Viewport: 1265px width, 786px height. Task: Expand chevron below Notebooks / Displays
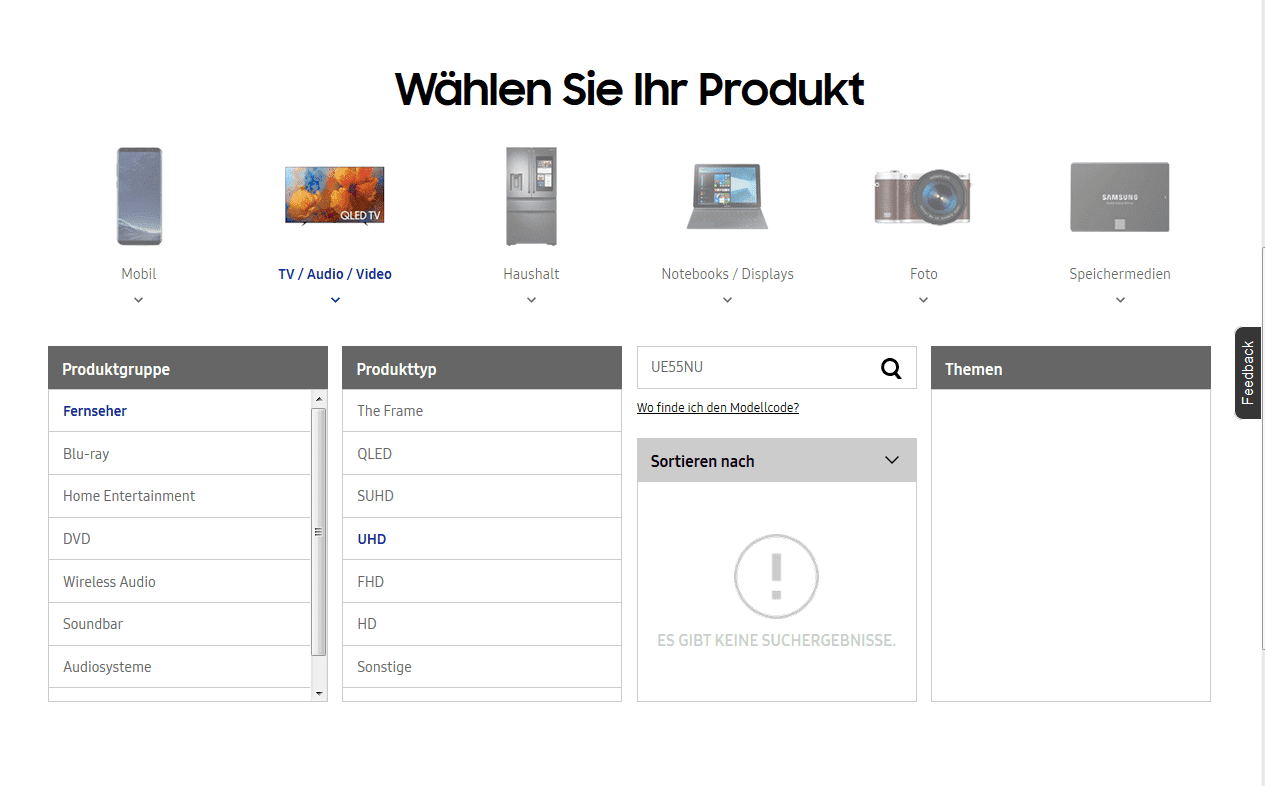(727, 300)
